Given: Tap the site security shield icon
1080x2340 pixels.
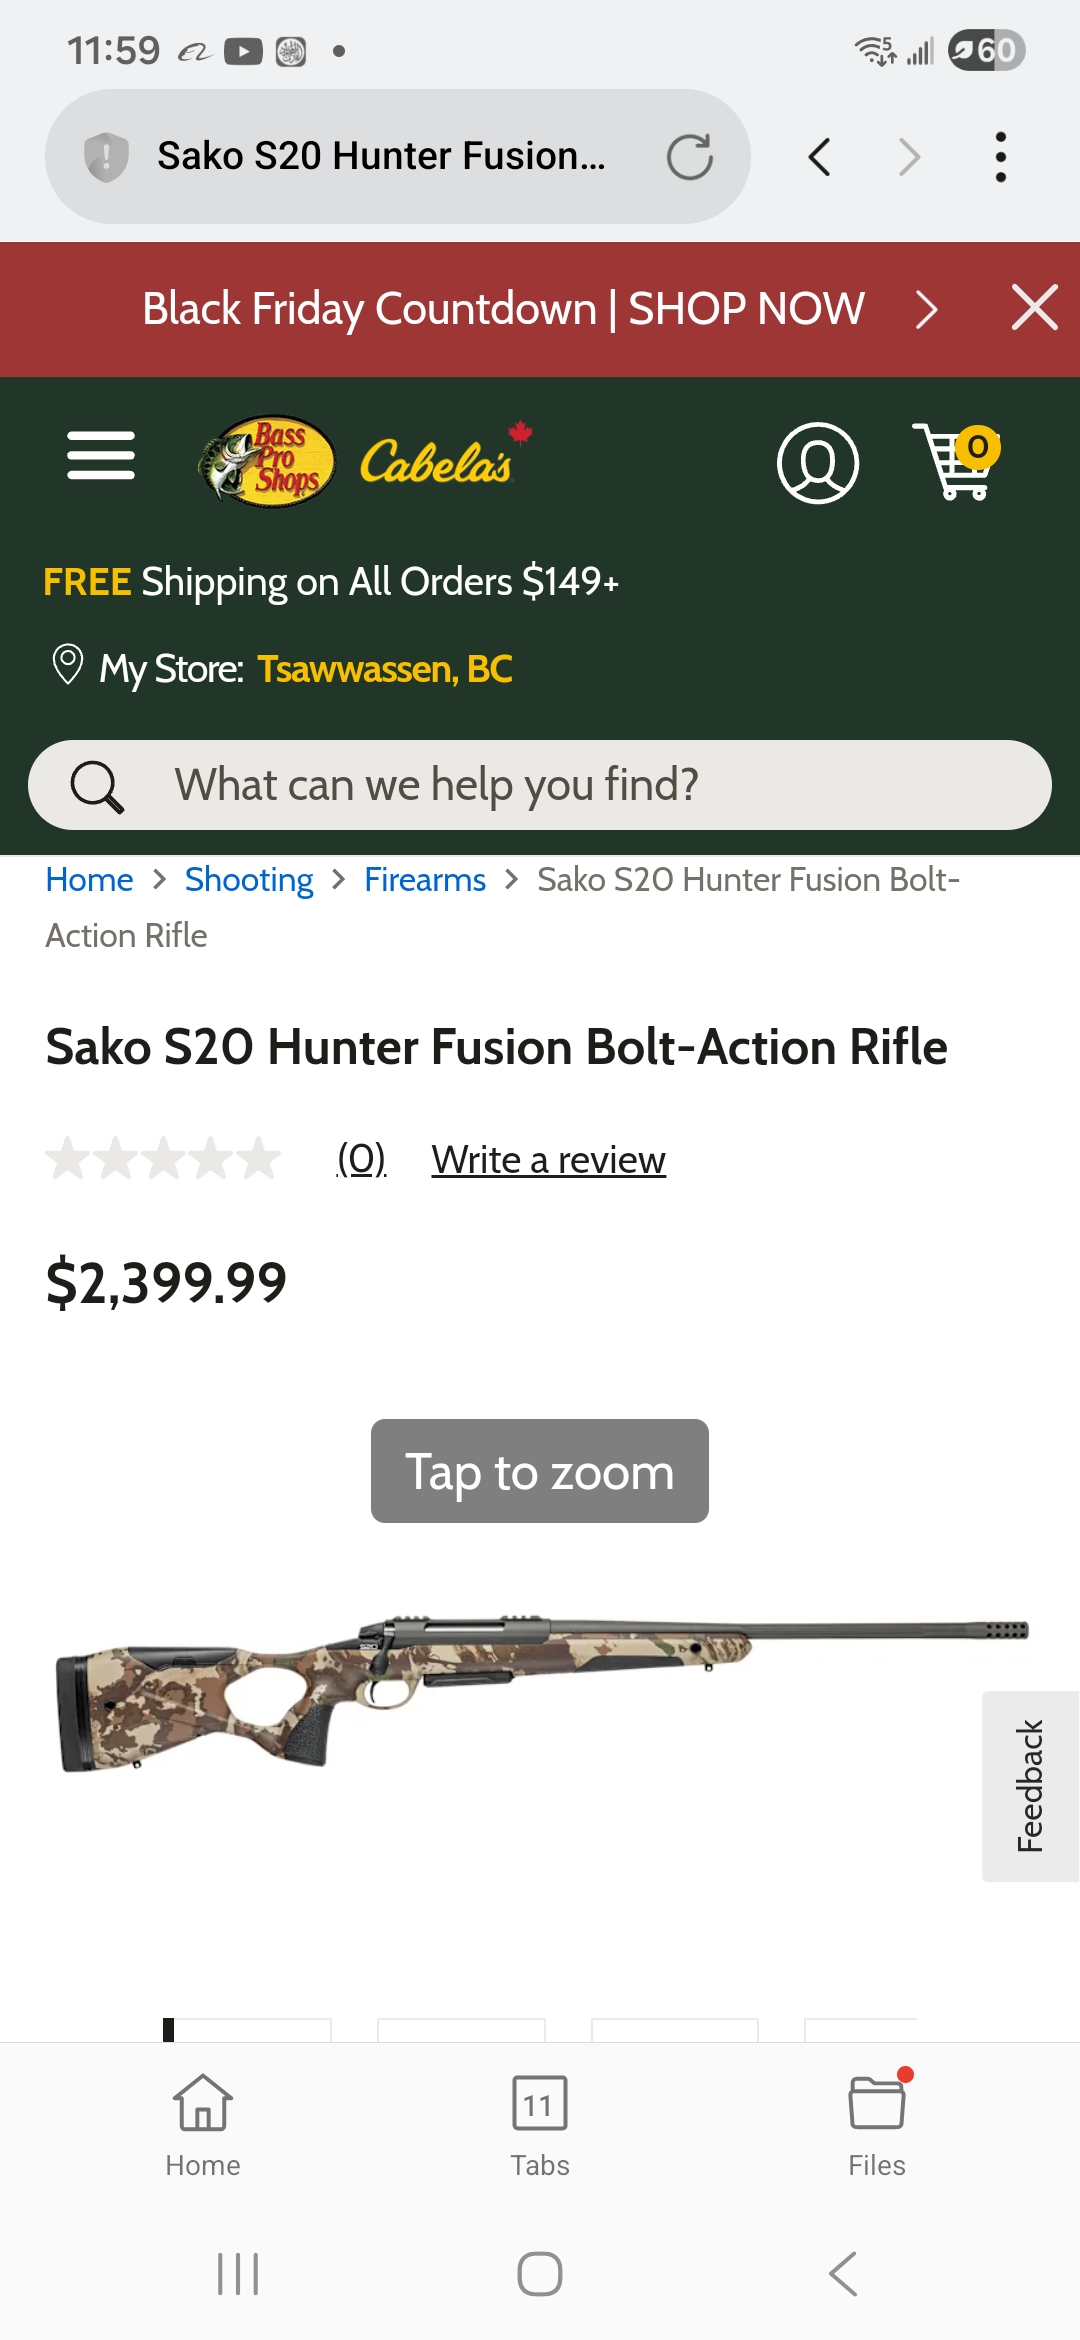Looking at the screenshot, I should [x=106, y=157].
